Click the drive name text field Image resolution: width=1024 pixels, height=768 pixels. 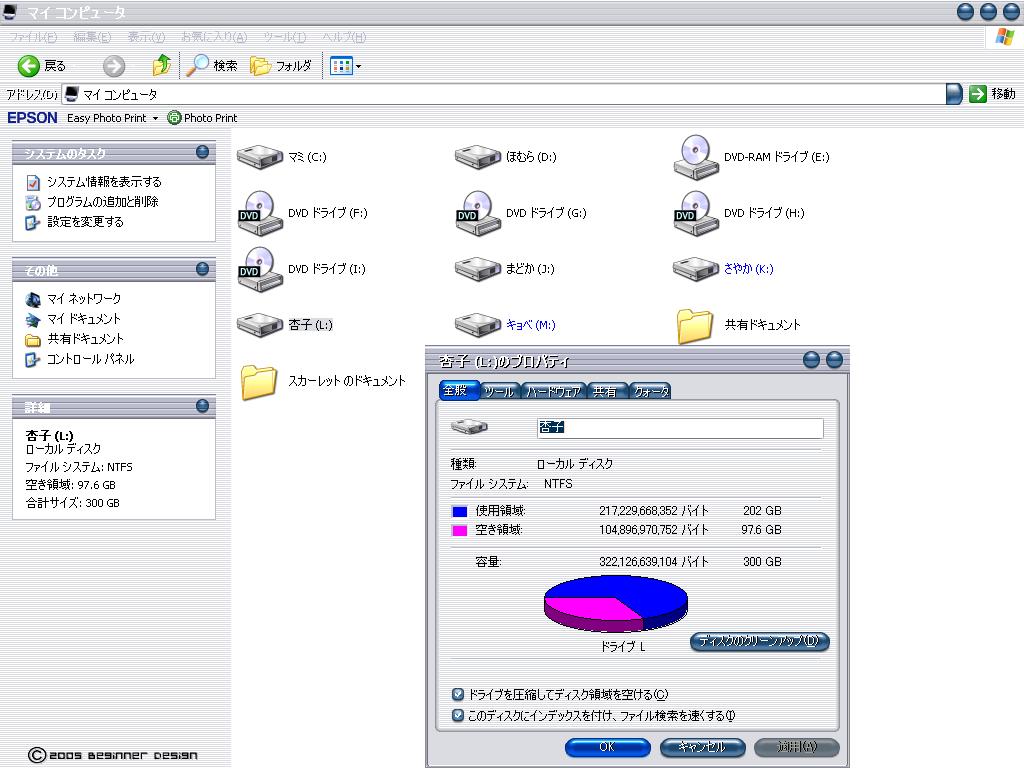click(680, 428)
